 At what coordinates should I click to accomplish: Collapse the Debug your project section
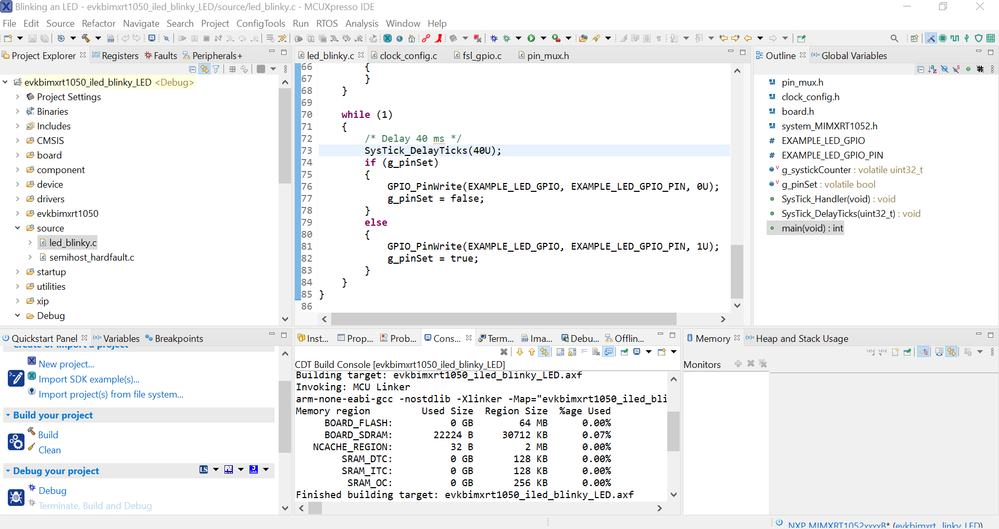pos(8,471)
